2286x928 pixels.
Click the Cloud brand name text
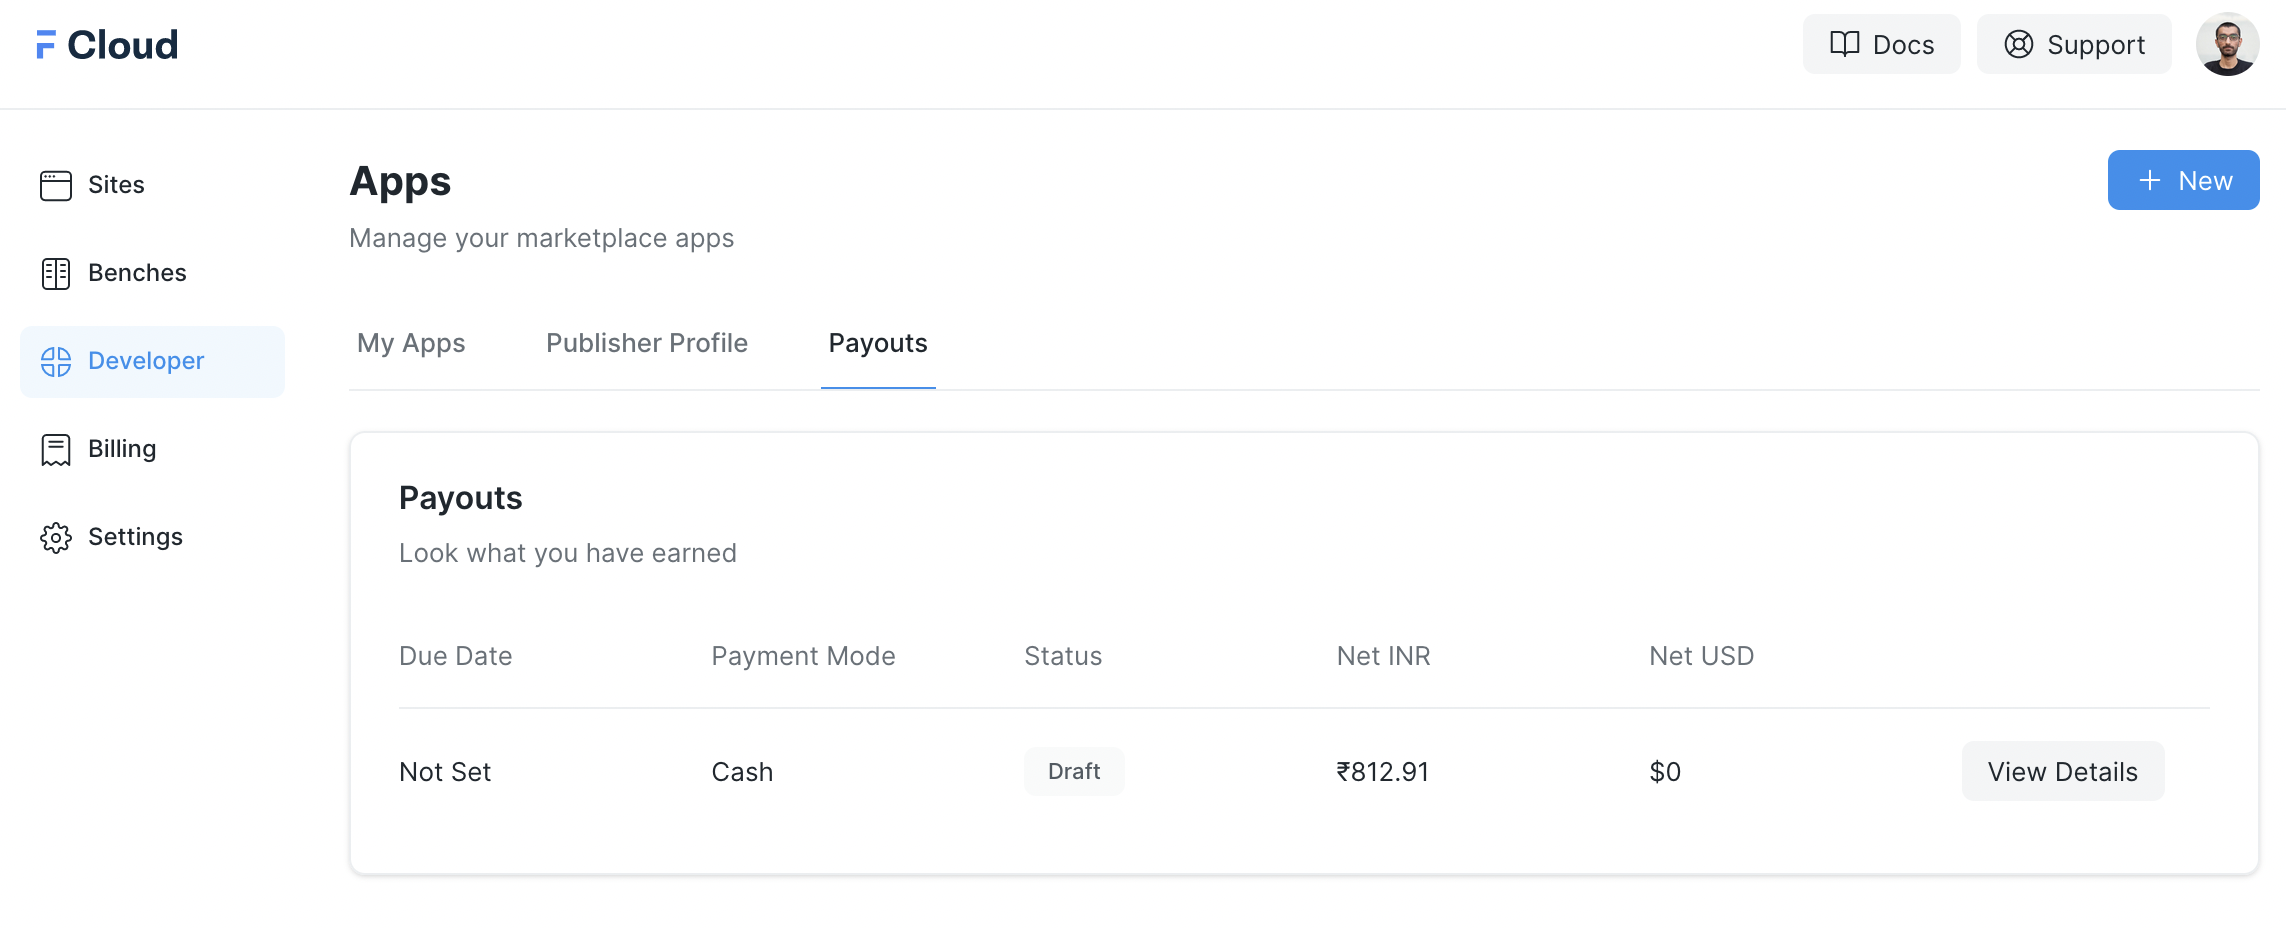[123, 44]
